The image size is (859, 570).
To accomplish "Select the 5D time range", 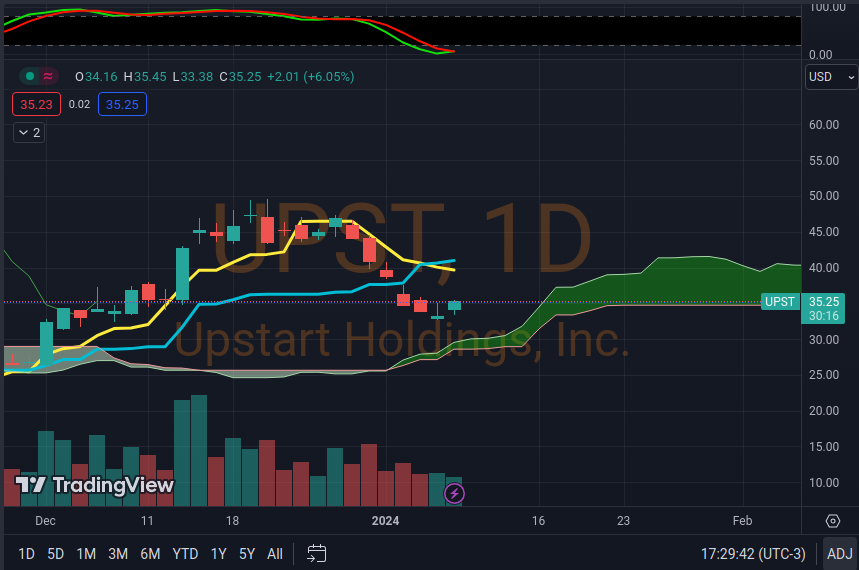I will 55,554.
